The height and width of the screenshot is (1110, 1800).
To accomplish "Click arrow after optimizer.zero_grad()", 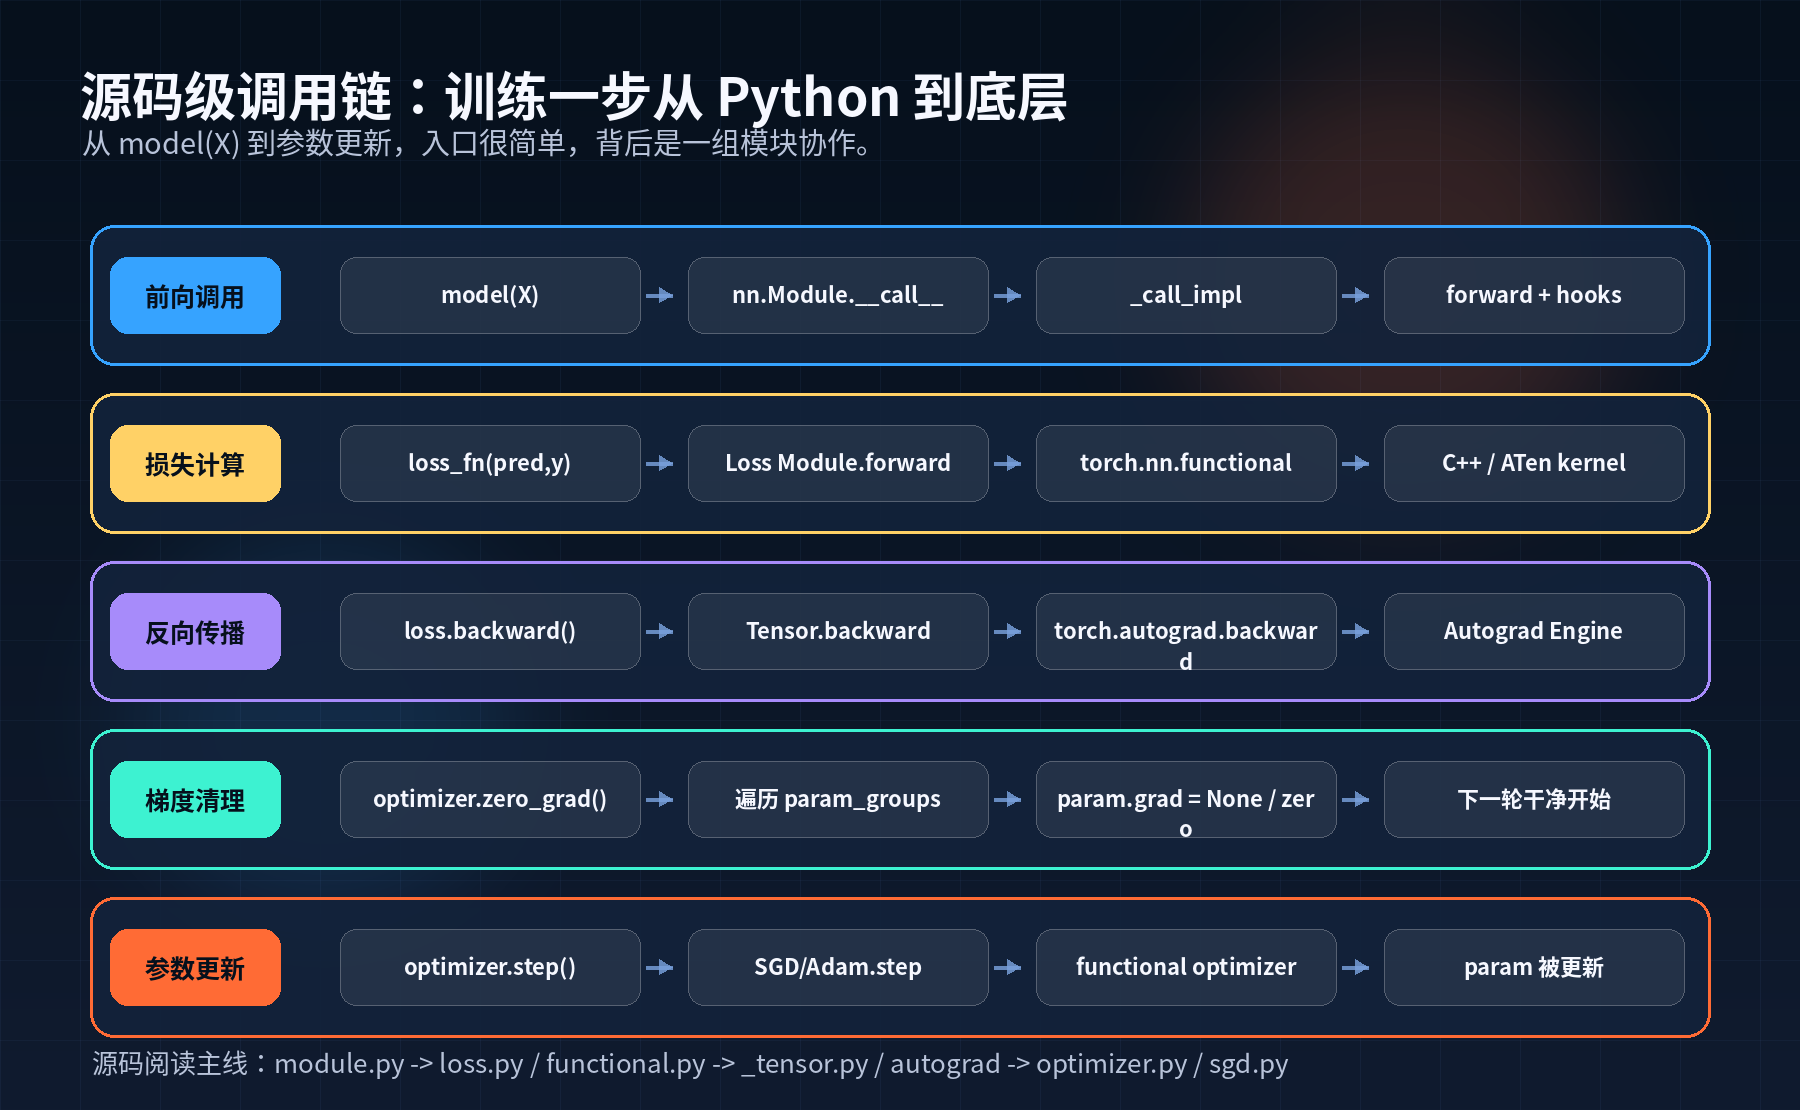I will pyautogui.click(x=660, y=799).
